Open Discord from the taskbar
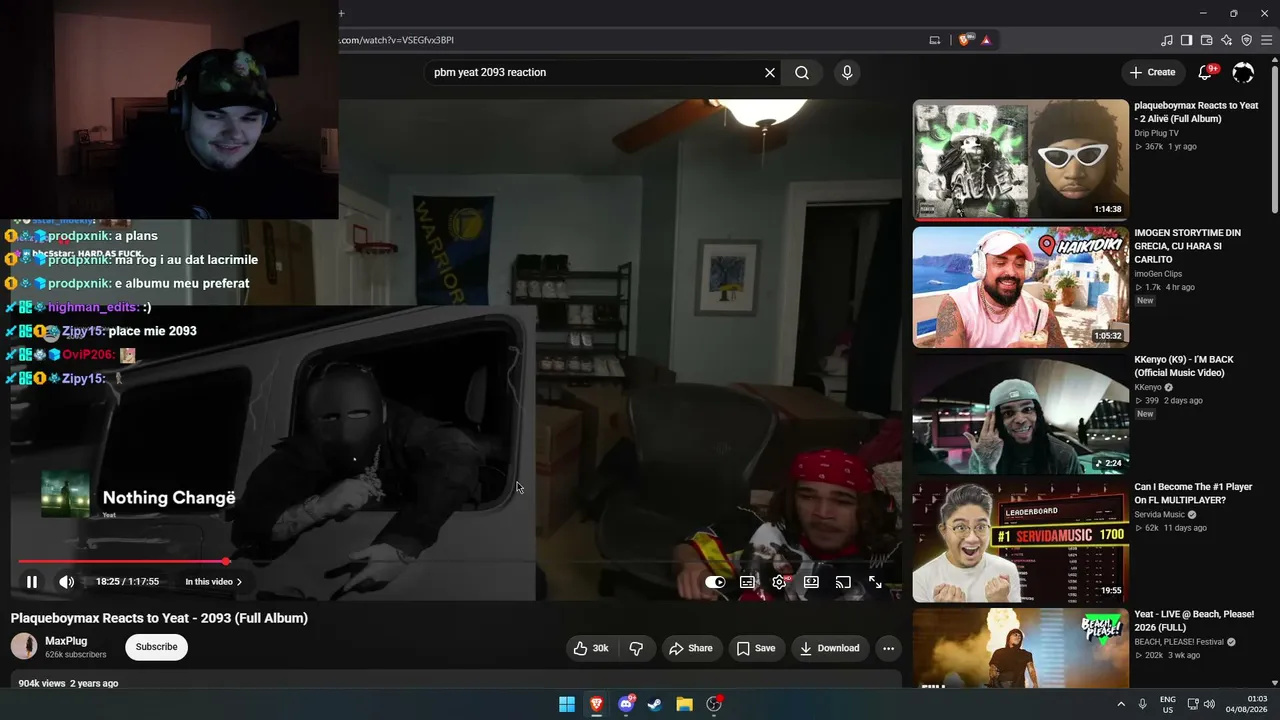 coord(626,704)
